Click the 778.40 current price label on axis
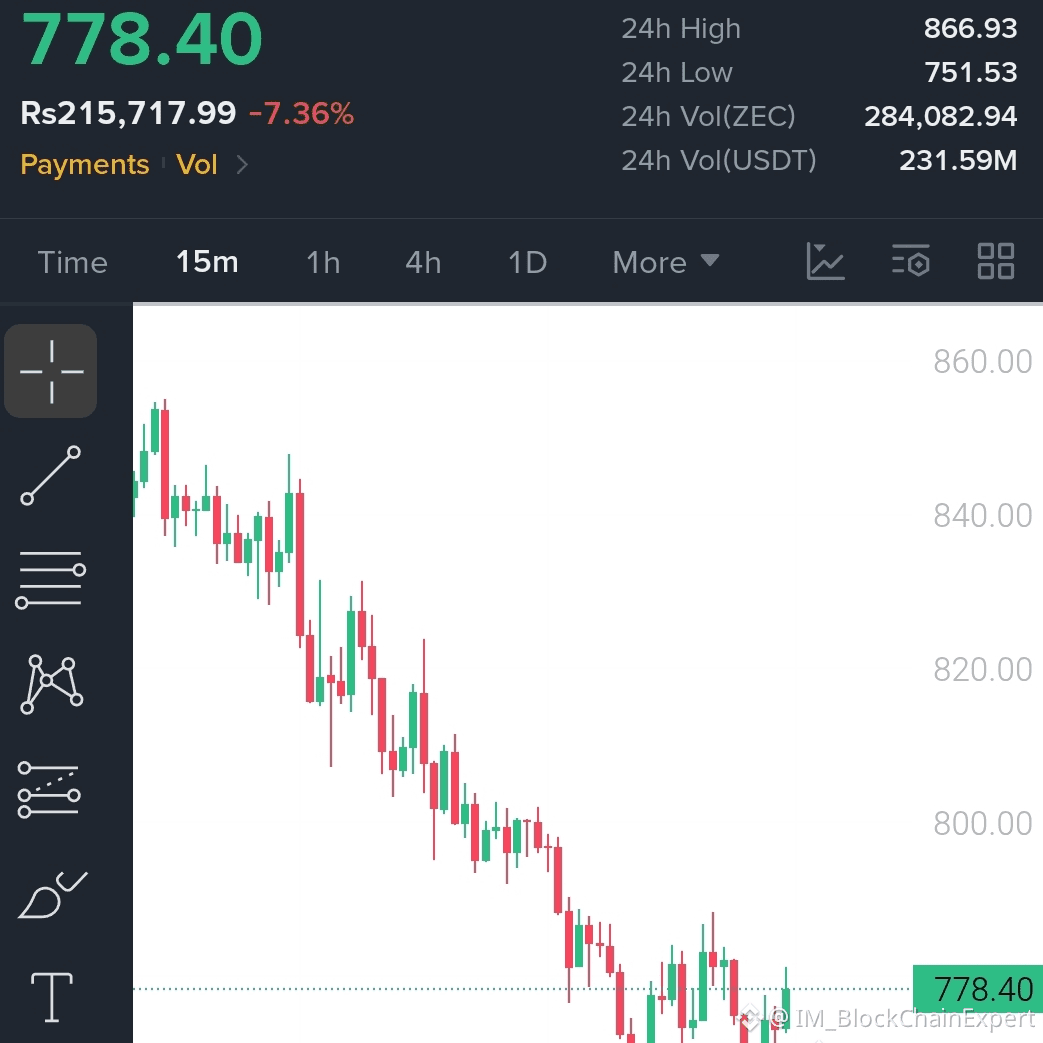 (x=977, y=989)
